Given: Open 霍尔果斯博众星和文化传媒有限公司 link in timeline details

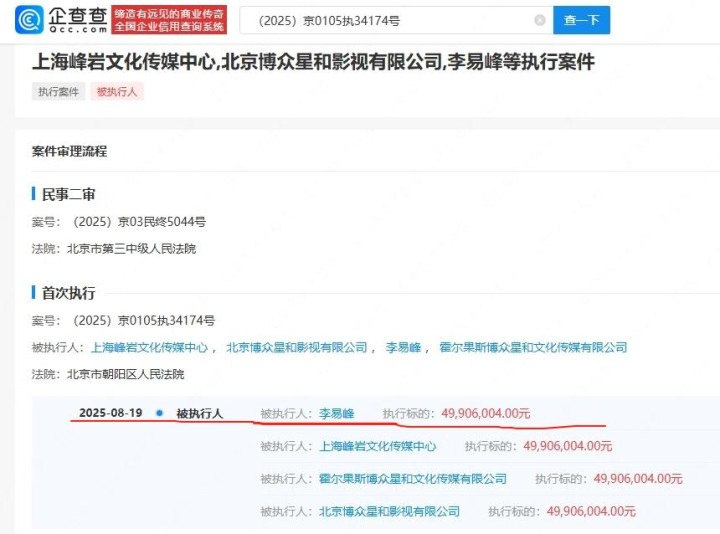Looking at the screenshot, I should (413, 479).
